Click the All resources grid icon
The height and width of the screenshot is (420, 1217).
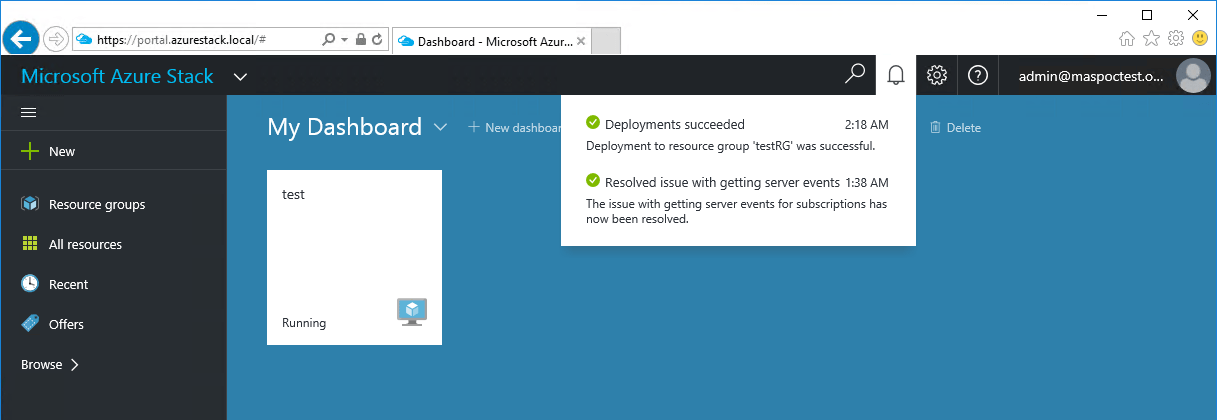30,244
